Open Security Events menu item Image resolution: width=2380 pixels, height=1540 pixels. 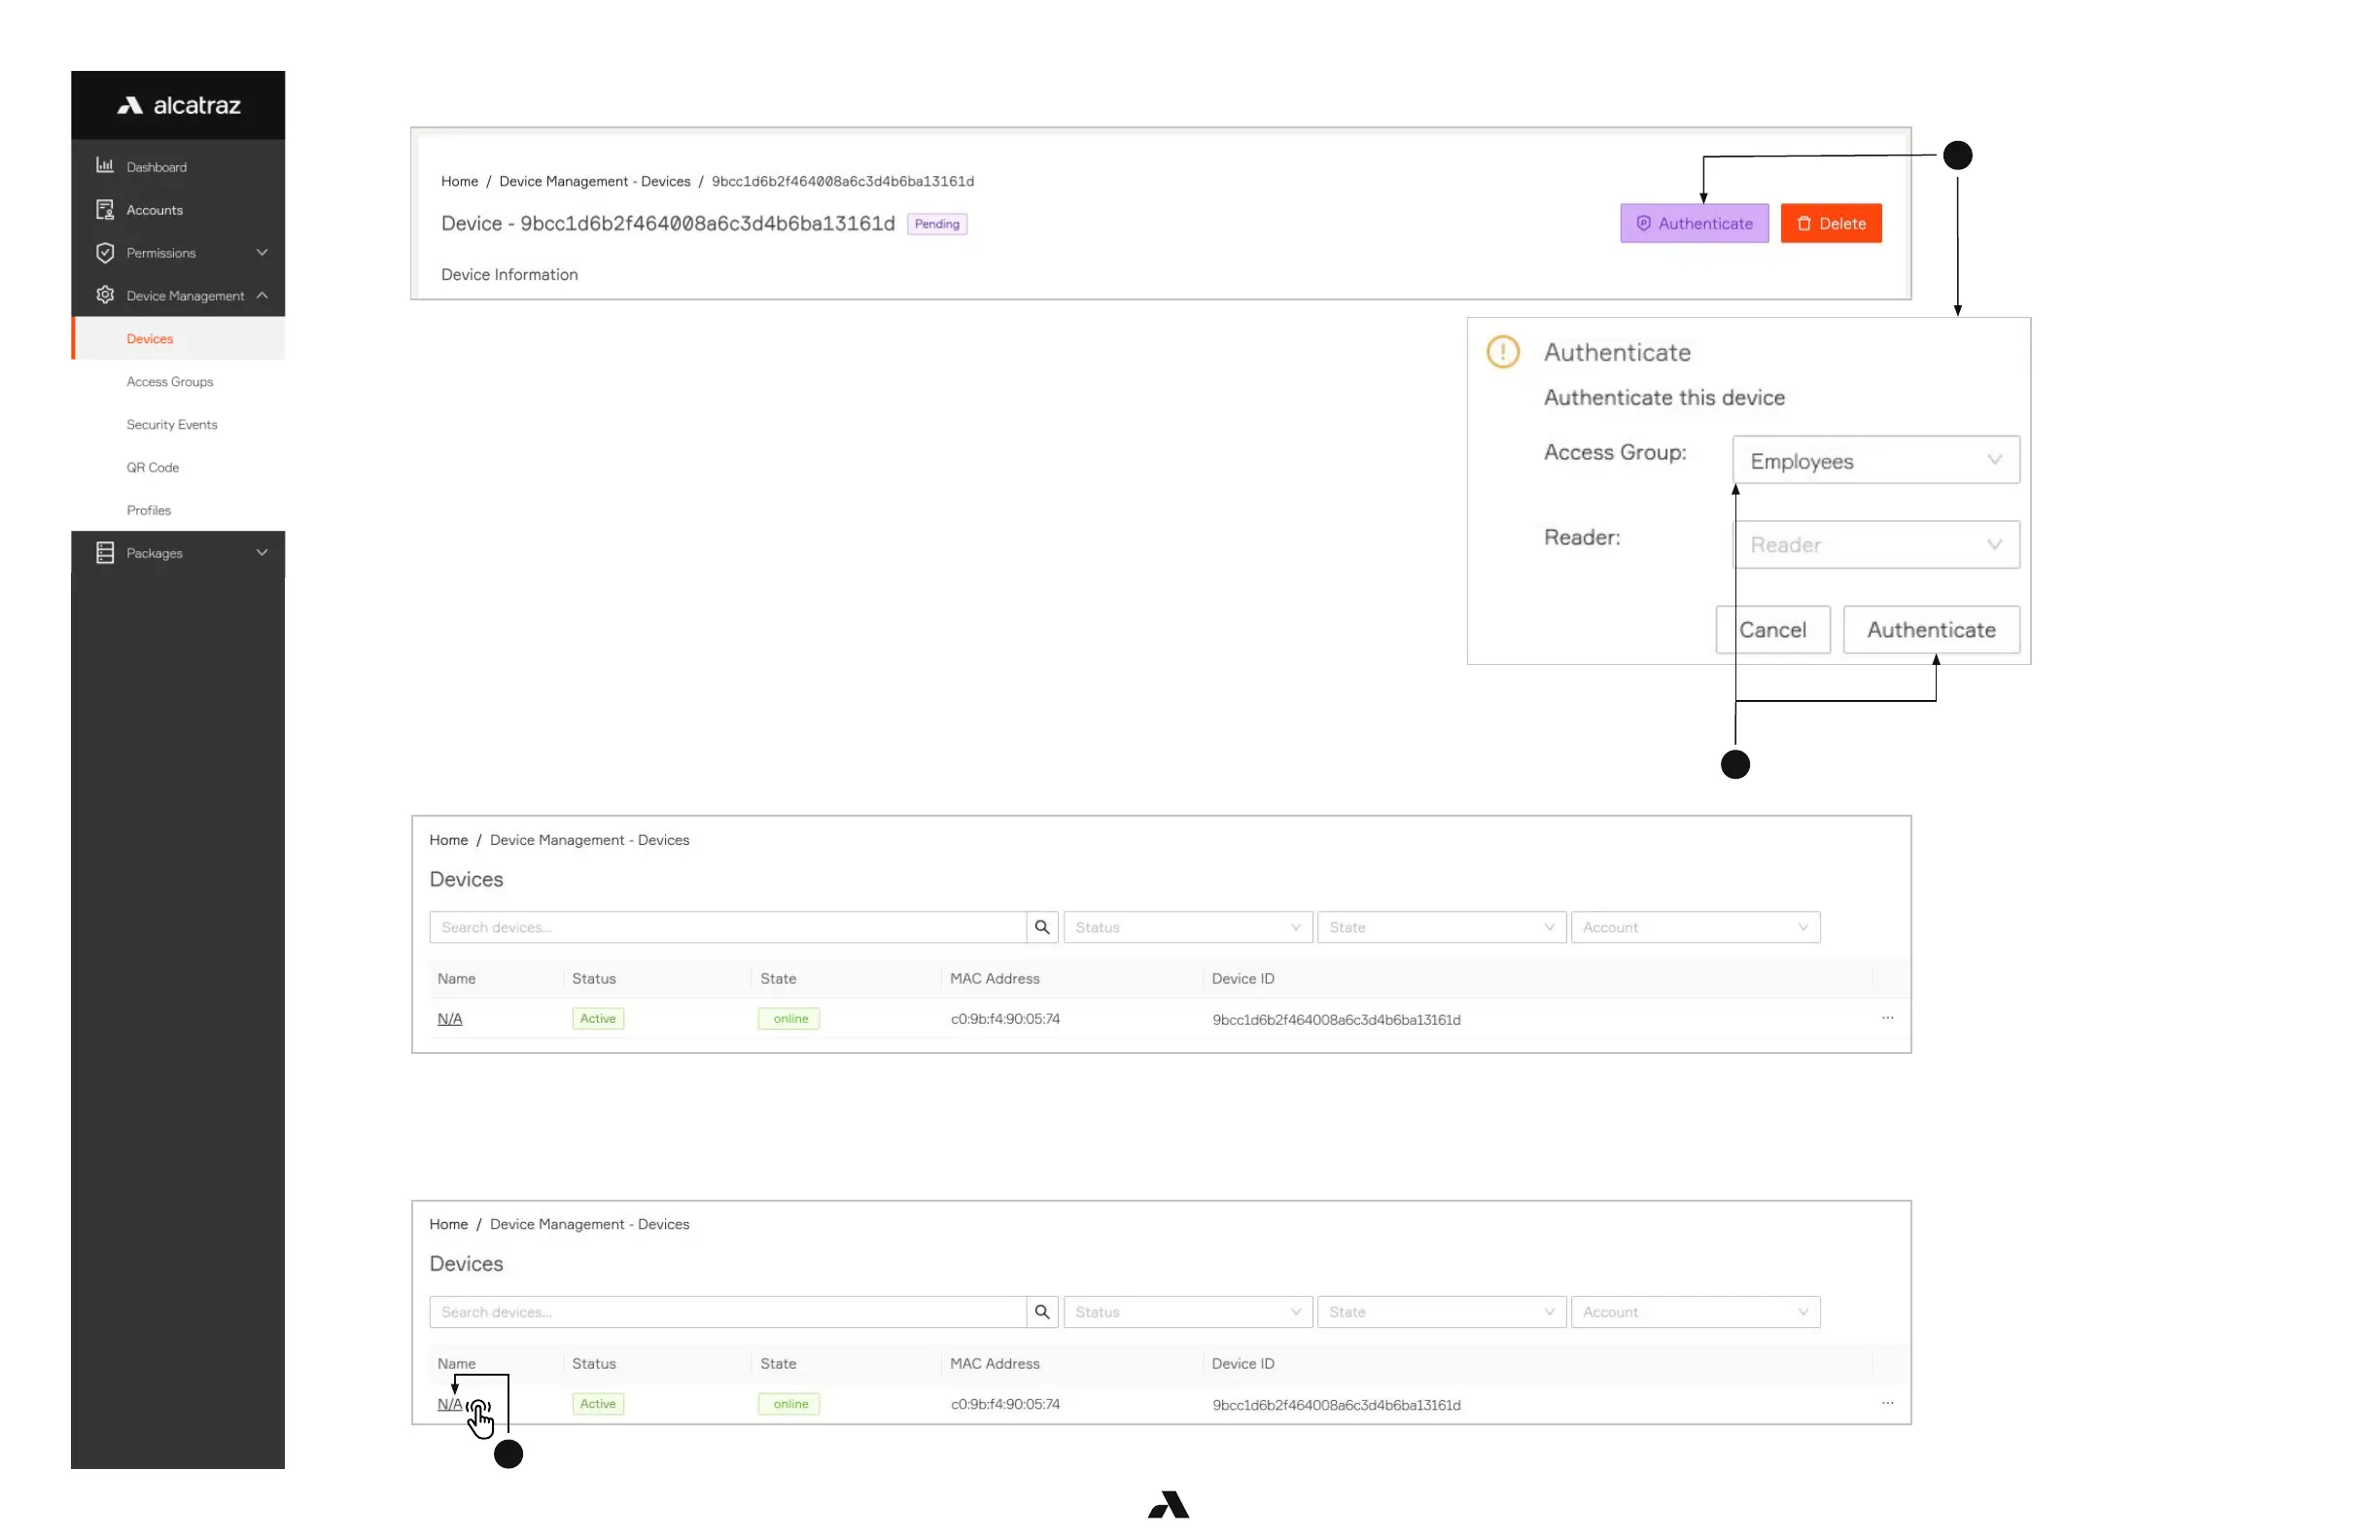click(x=172, y=424)
